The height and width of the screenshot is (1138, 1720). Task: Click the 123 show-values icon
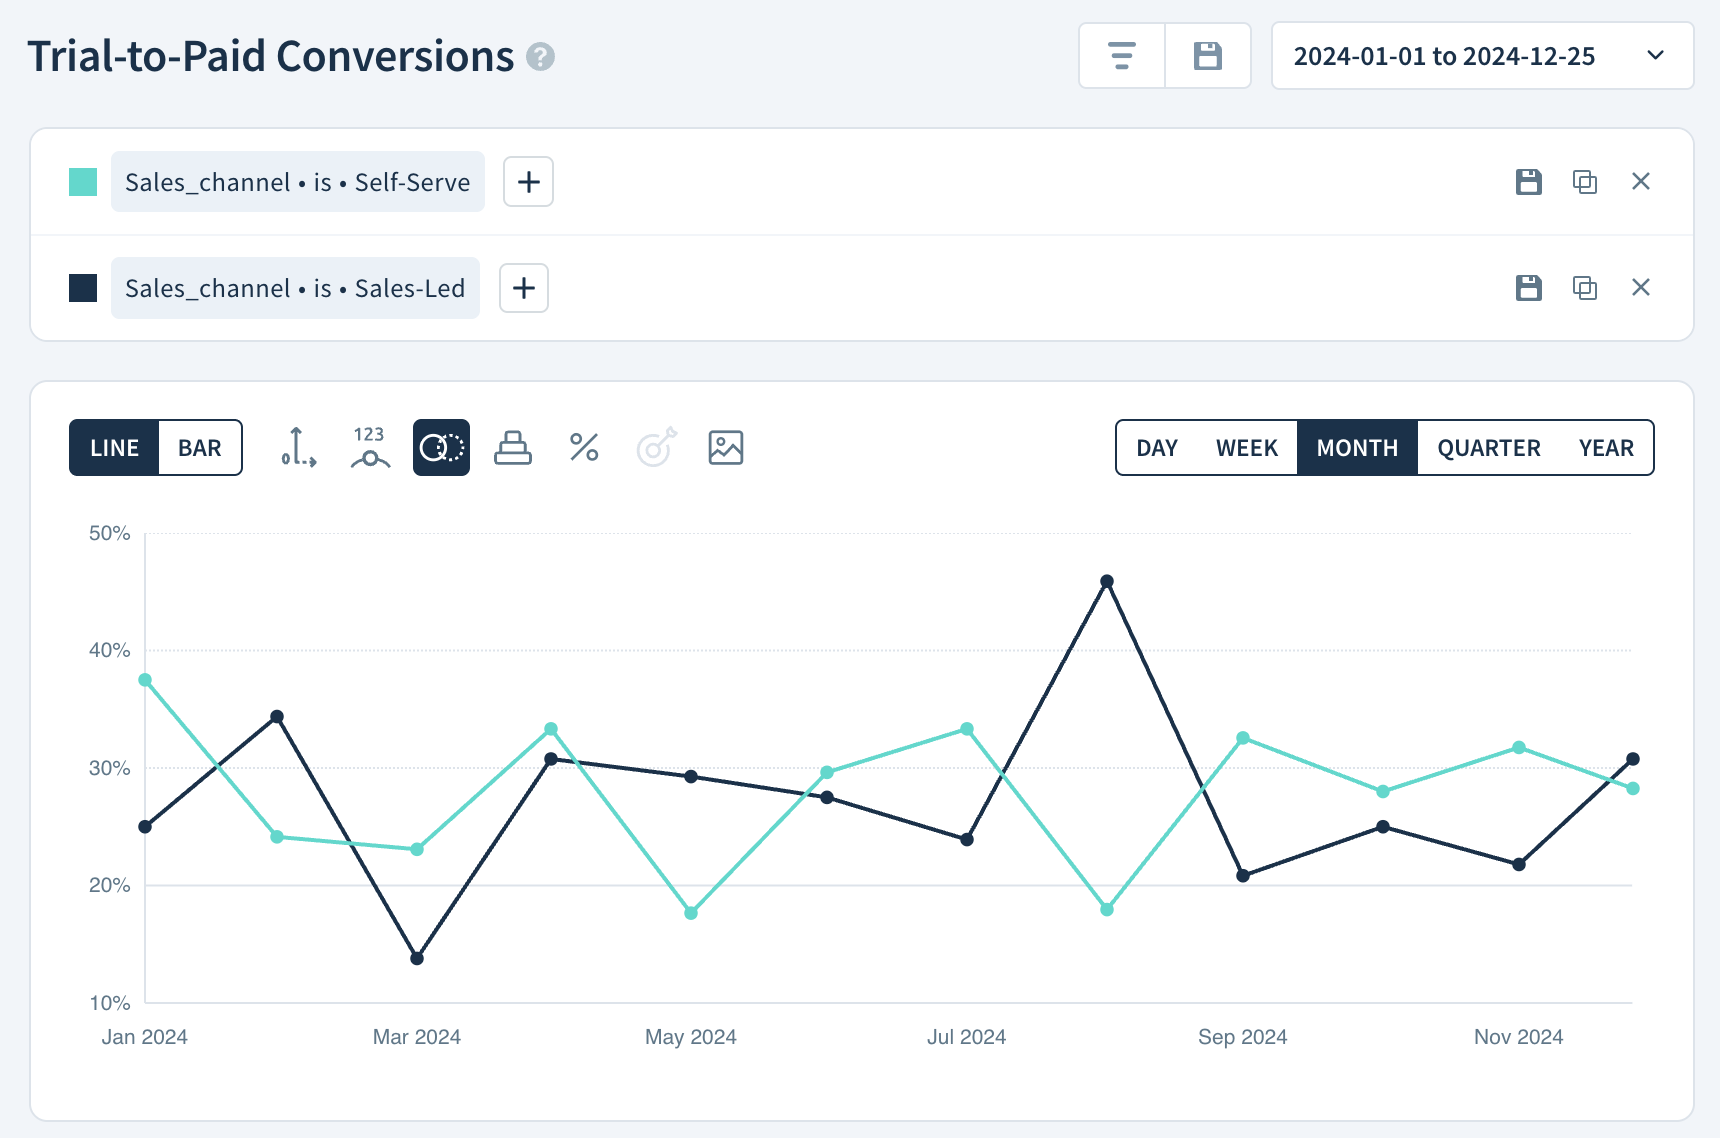tap(369, 448)
